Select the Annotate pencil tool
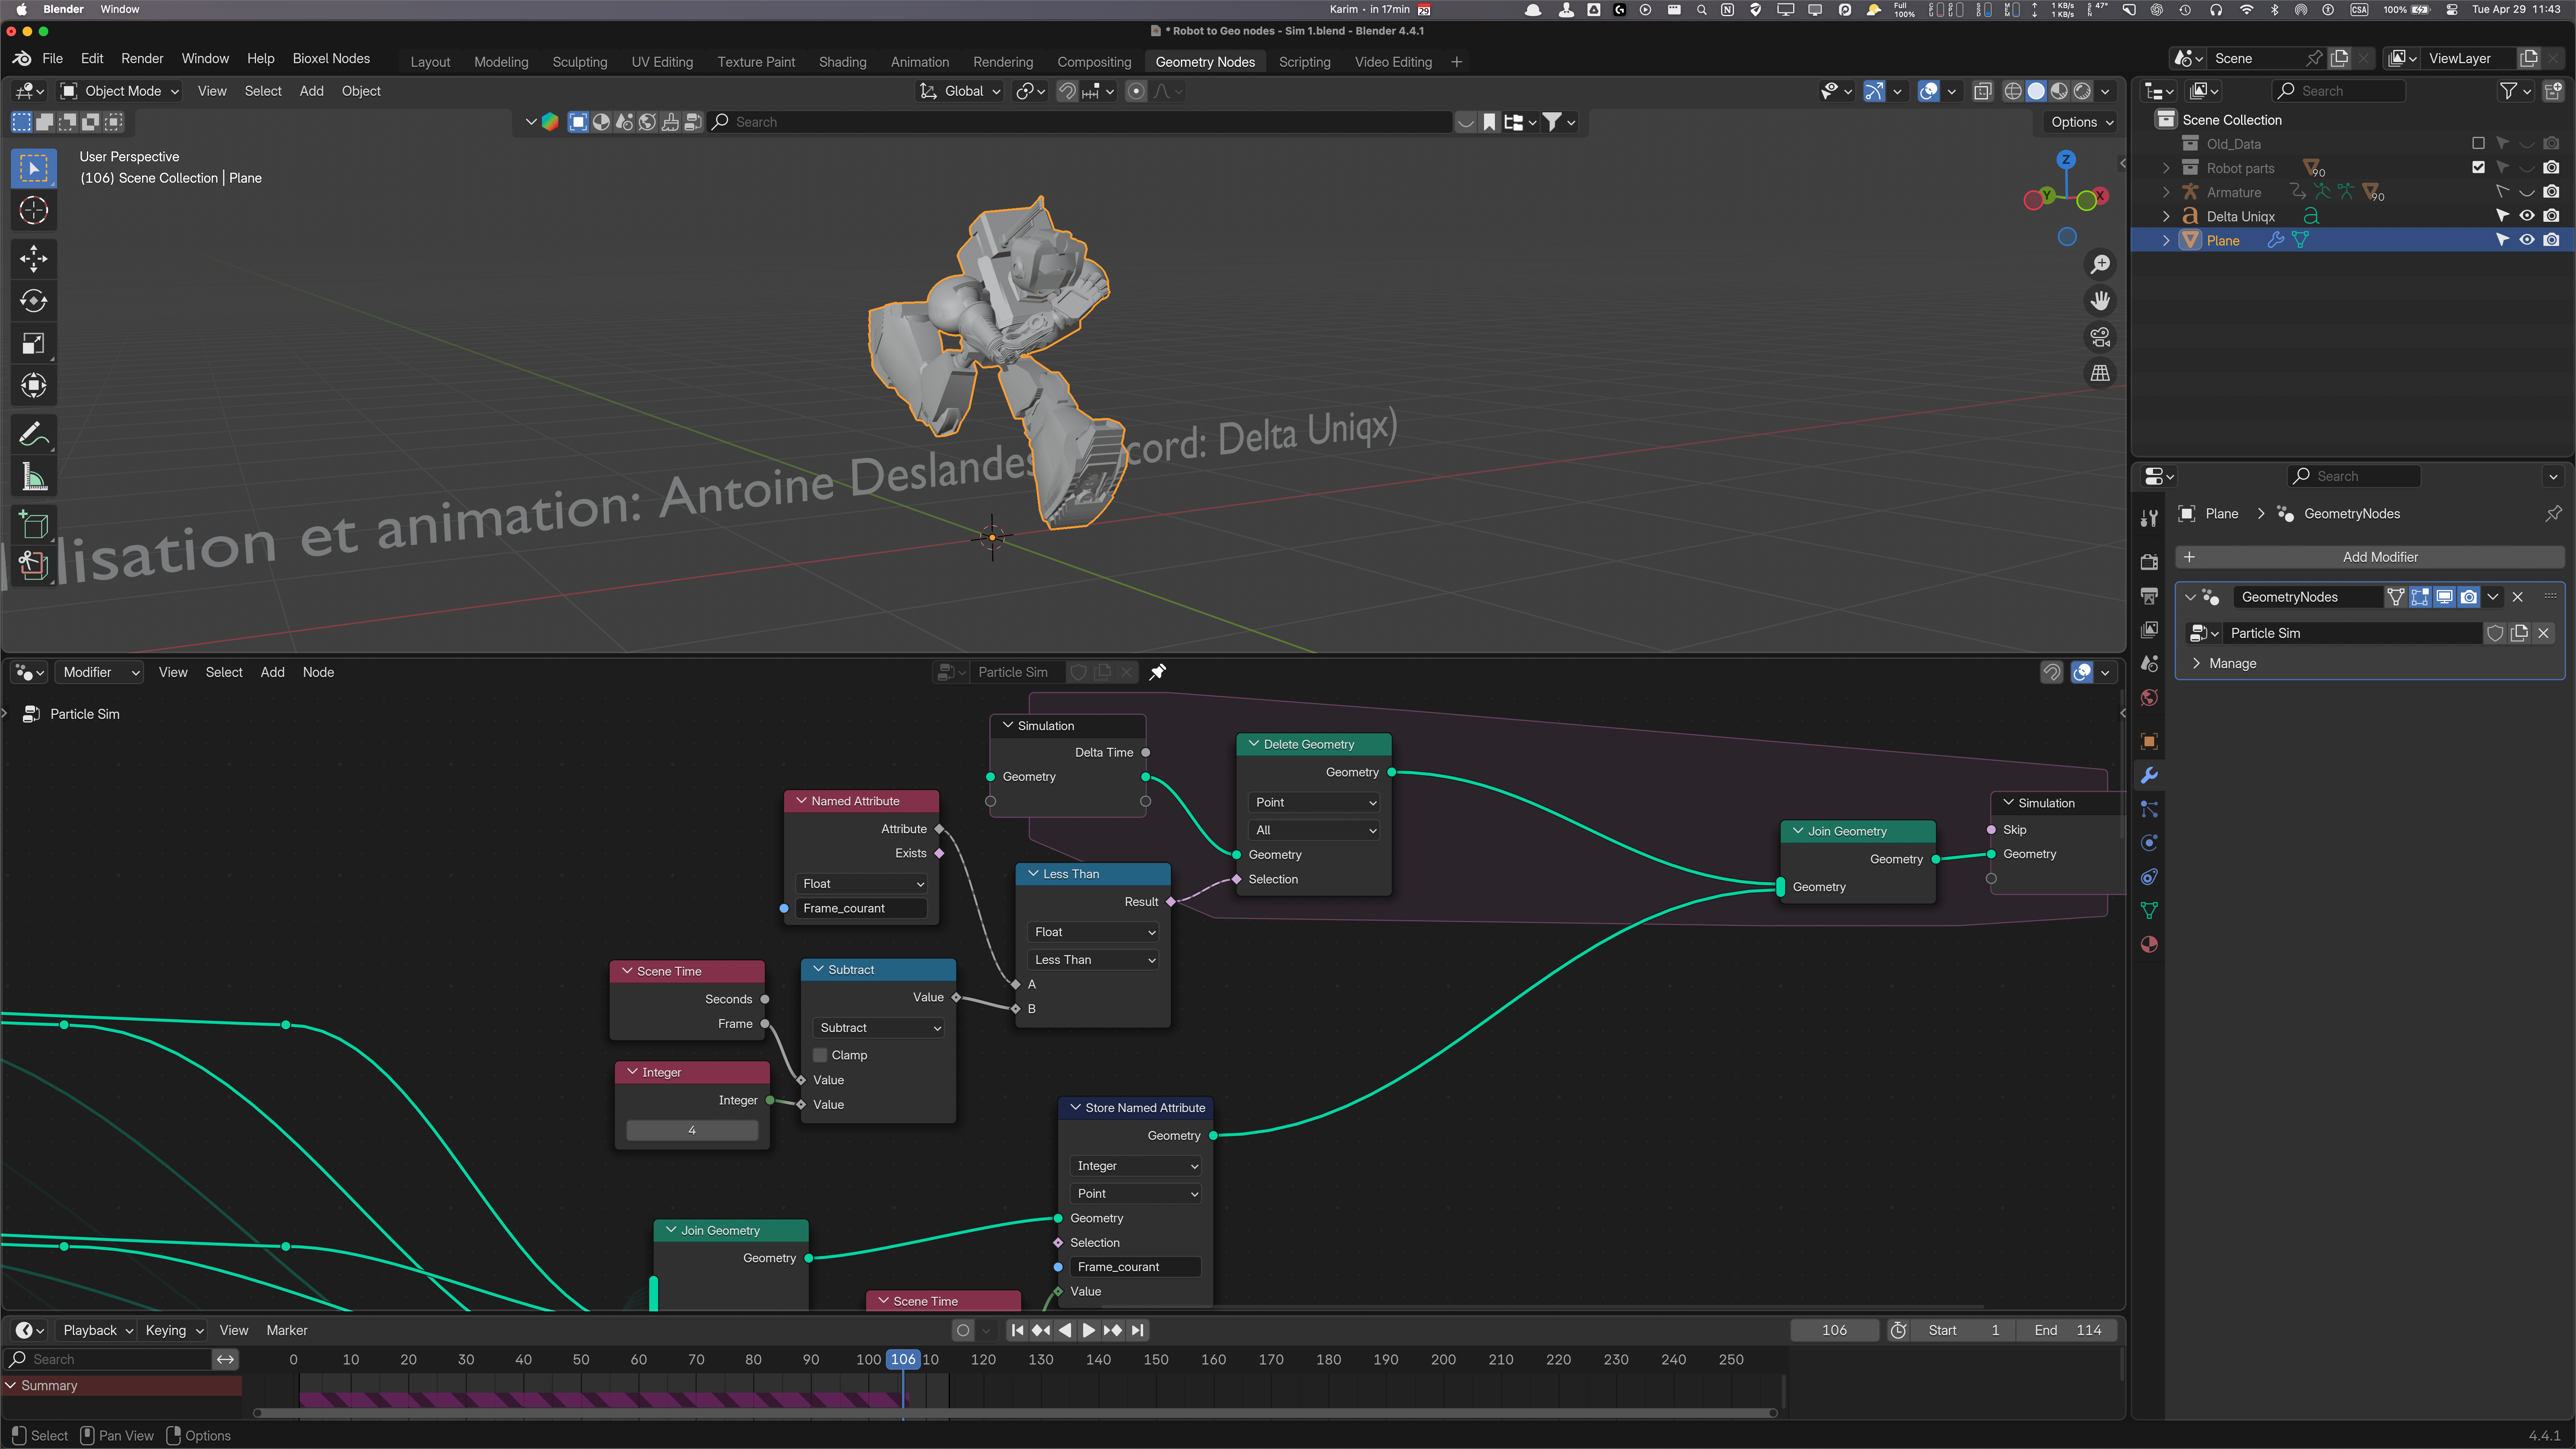The image size is (2576, 1449). click(33, 434)
